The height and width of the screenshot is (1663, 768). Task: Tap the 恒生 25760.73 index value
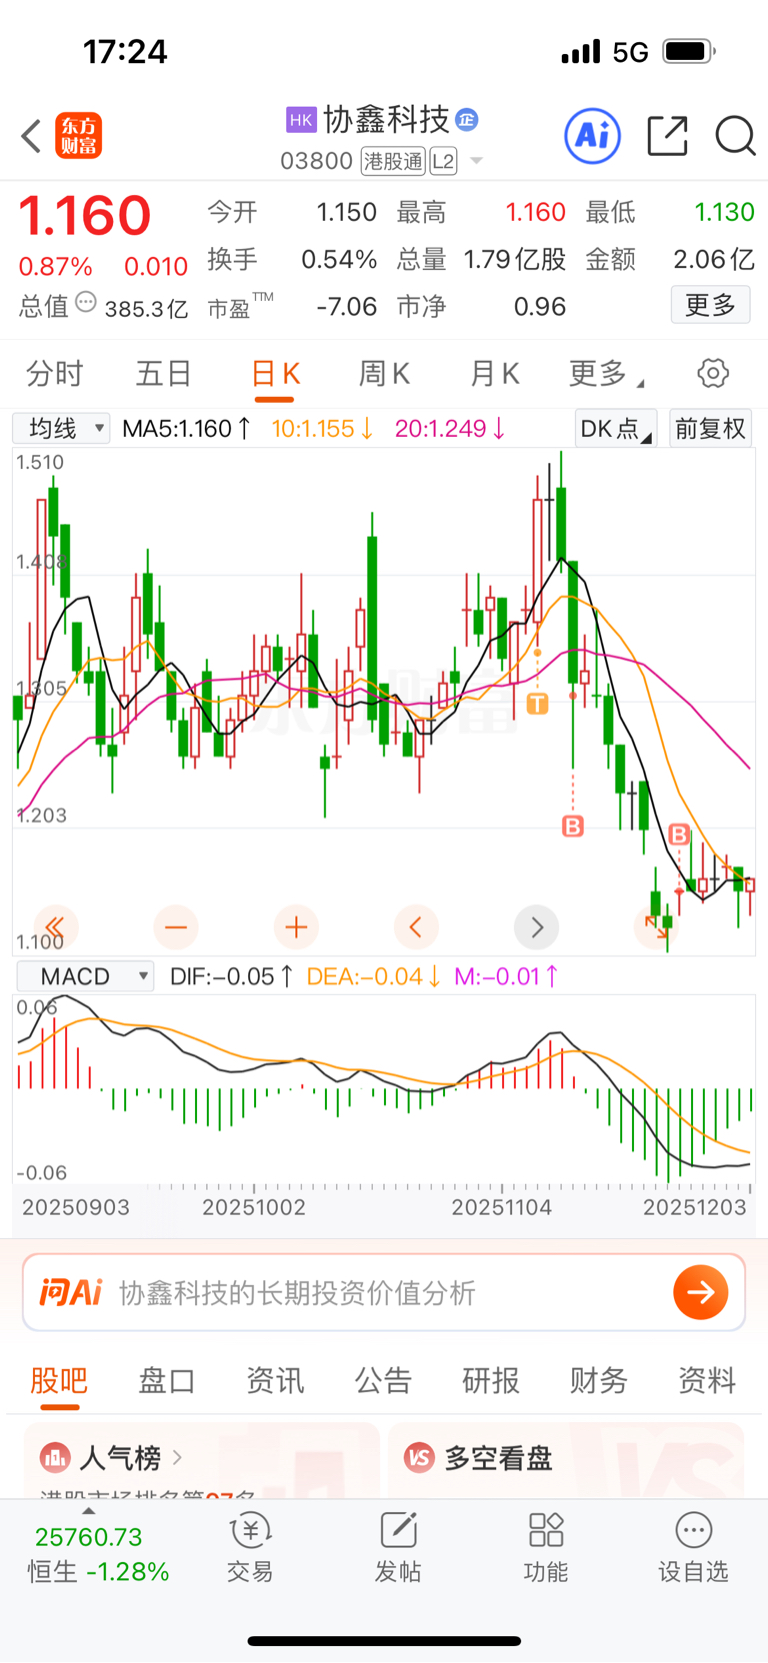click(88, 1537)
